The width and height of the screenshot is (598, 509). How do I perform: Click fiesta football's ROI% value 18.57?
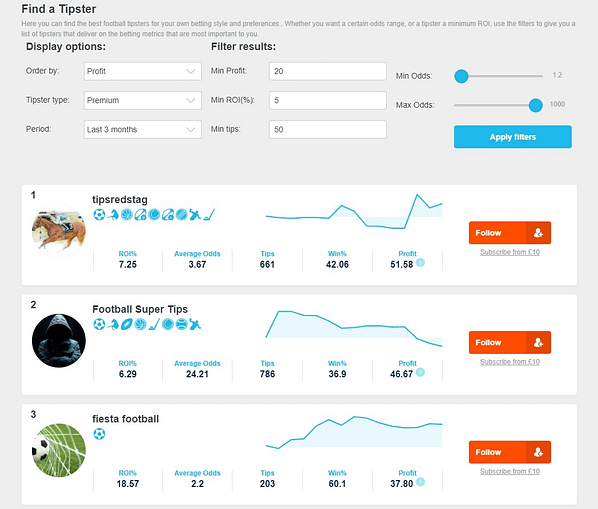(127, 484)
